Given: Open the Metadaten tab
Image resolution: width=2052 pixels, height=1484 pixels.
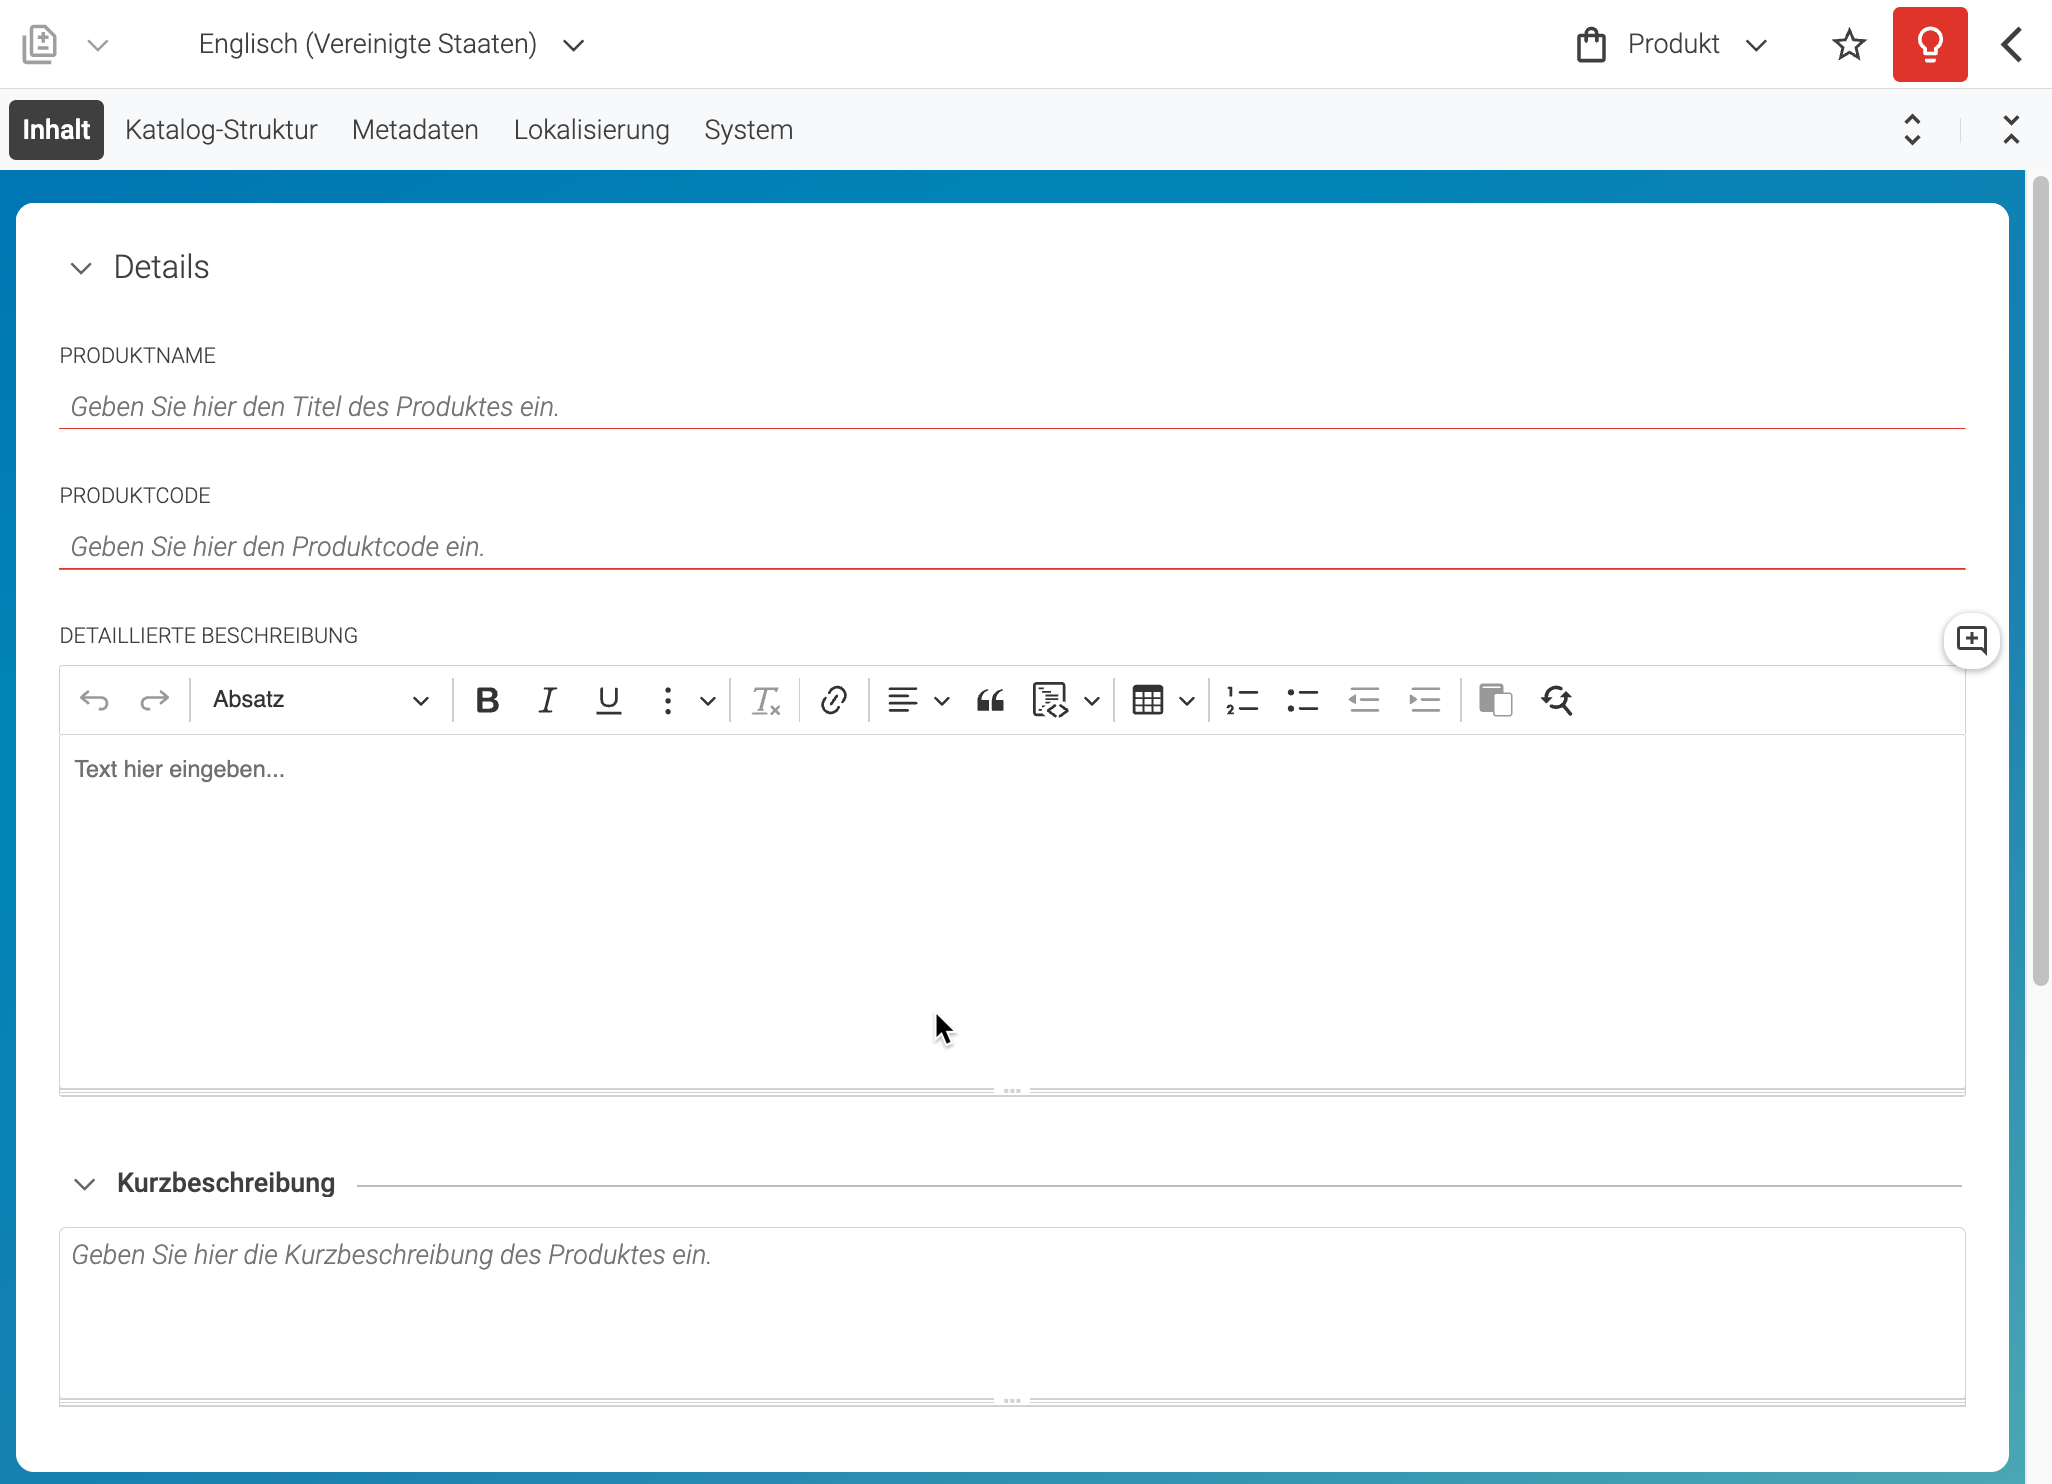Looking at the screenshot, I should (x=415, y=130).
